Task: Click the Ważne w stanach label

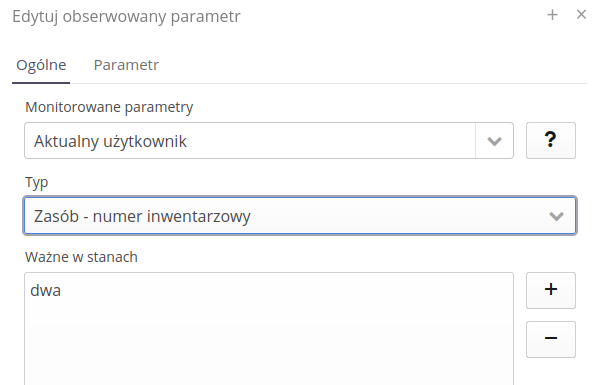Action: (x=81, y=257)
